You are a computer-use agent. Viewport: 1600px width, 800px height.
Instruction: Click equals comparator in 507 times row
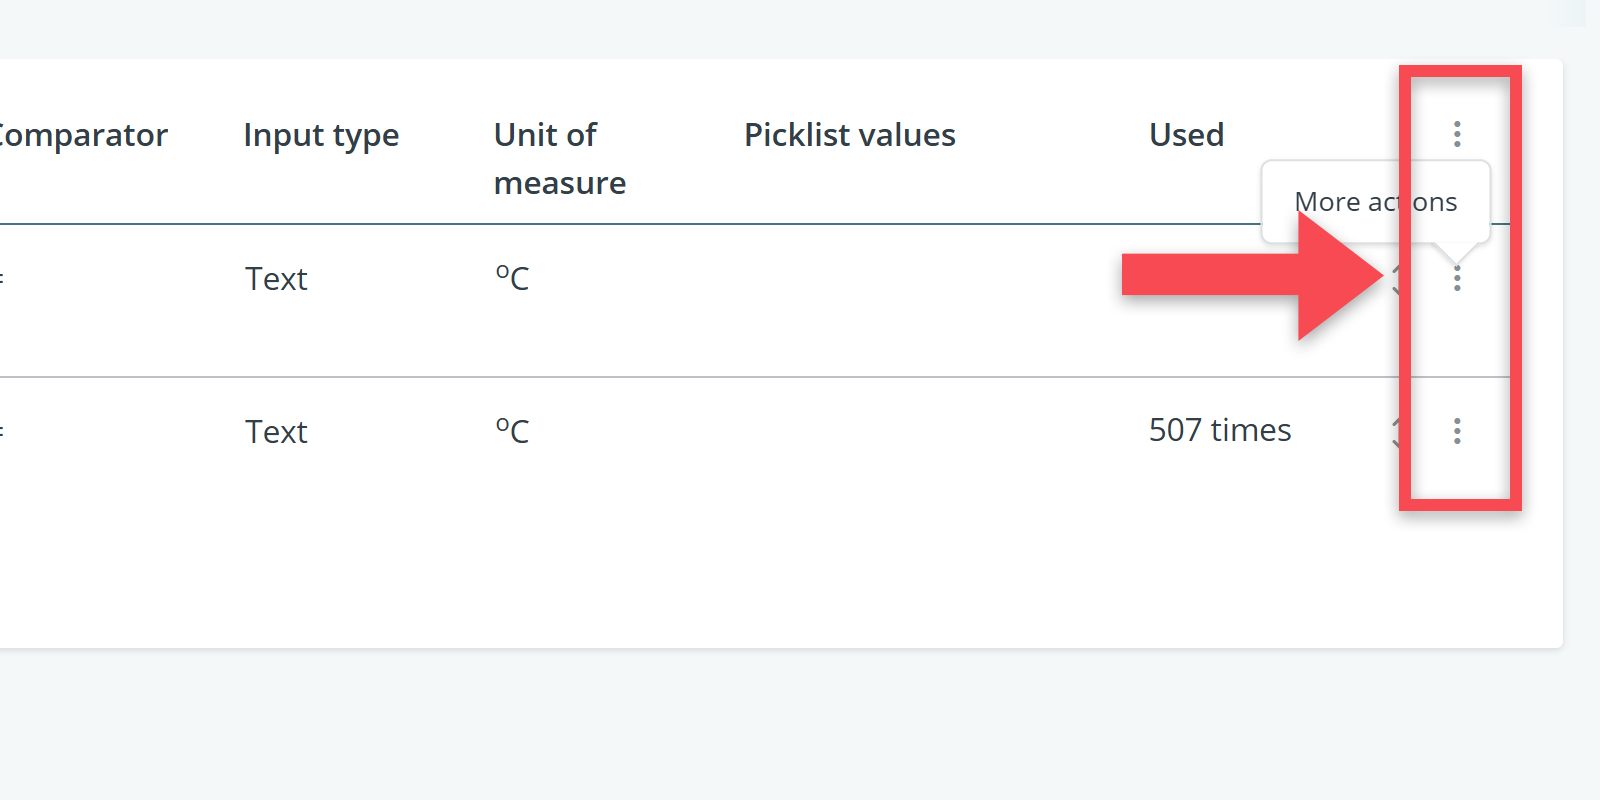(2, 432)
